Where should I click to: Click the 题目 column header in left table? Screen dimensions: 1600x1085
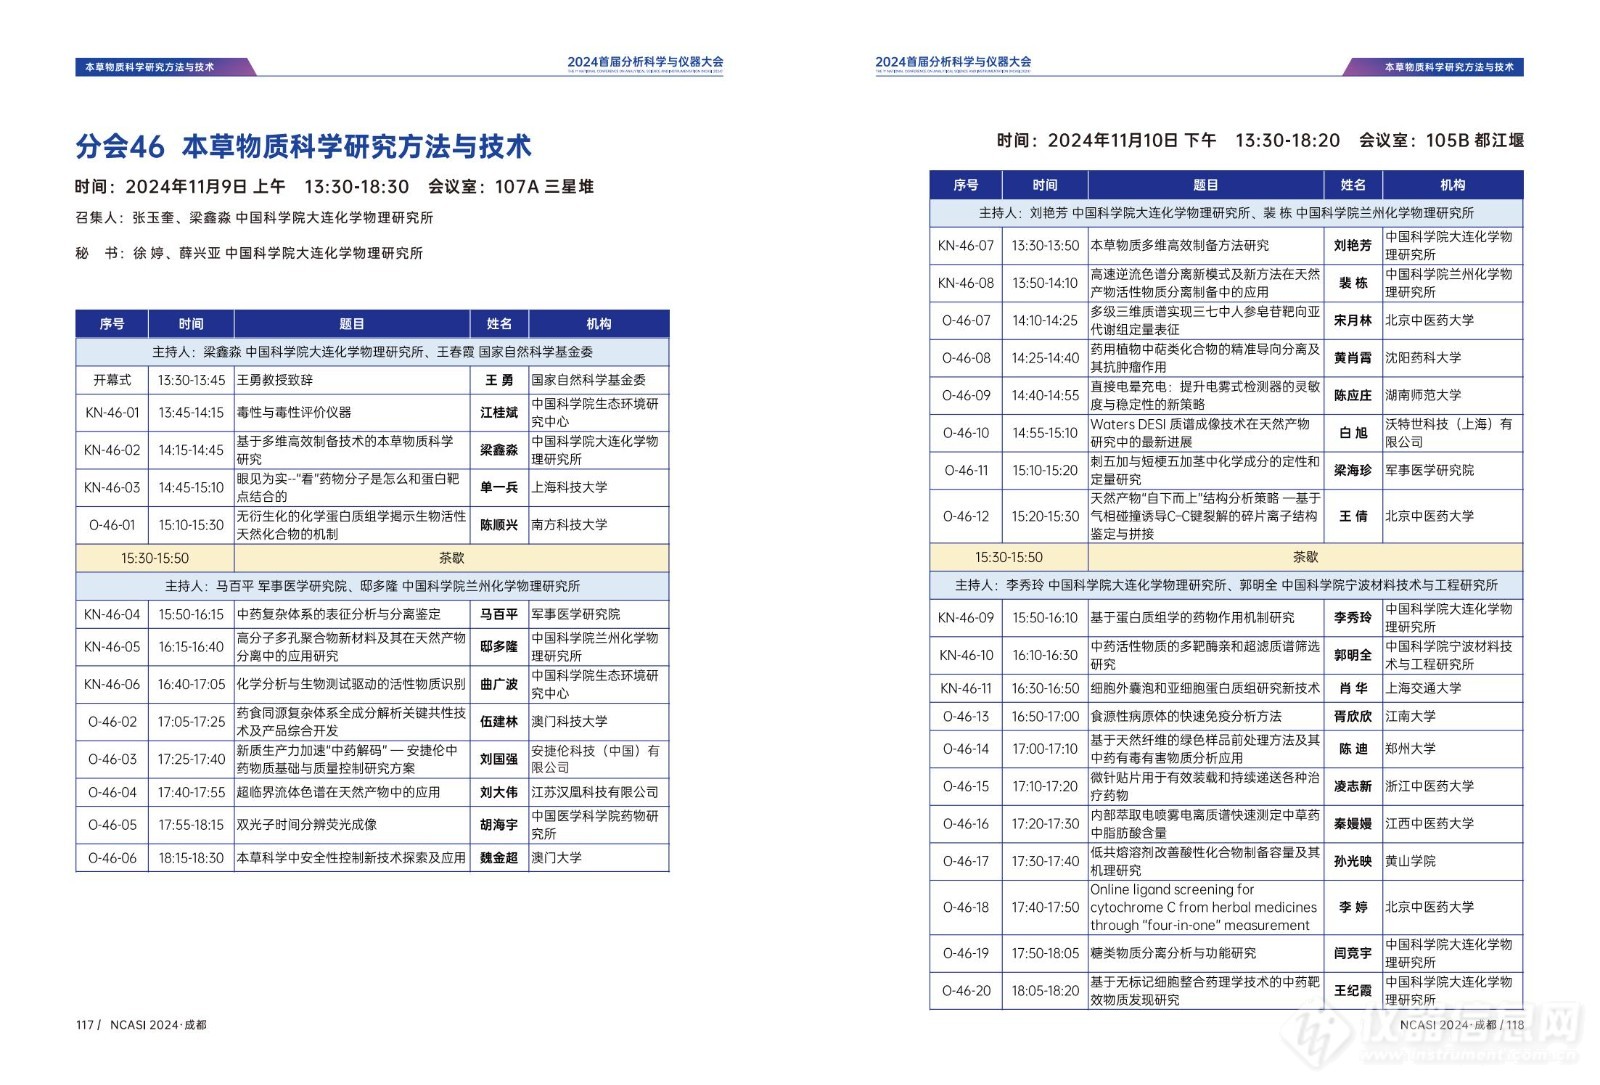tap(352, 324)
